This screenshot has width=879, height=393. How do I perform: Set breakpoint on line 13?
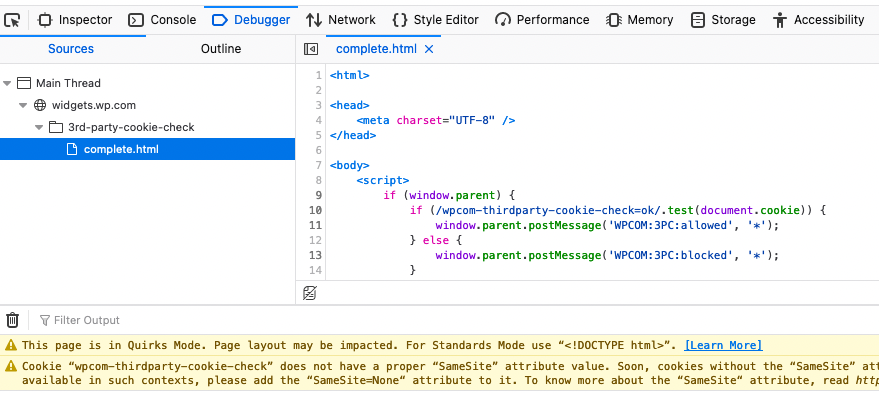pyautogui.click(x=315, y=255)
